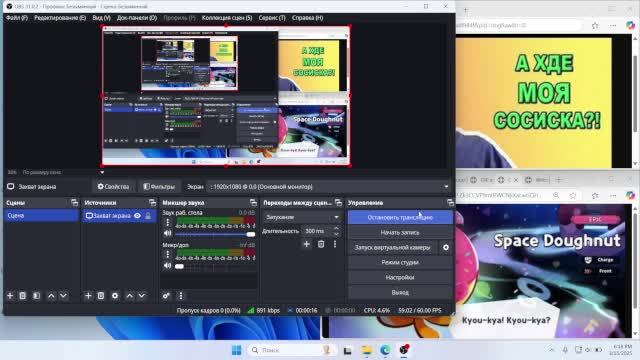Screen dimensions: 640x360
Task: Open source Свойства button
Action: (113, 187)
